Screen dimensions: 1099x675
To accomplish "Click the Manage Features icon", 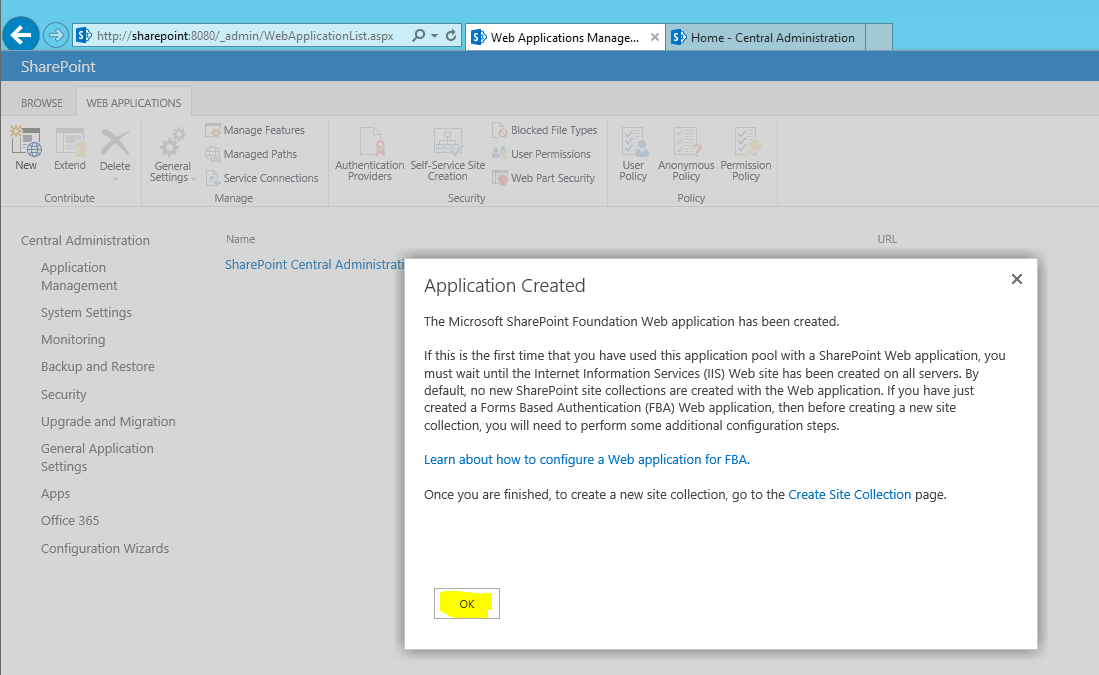I will pyautogui.click(x=213, y=130).
